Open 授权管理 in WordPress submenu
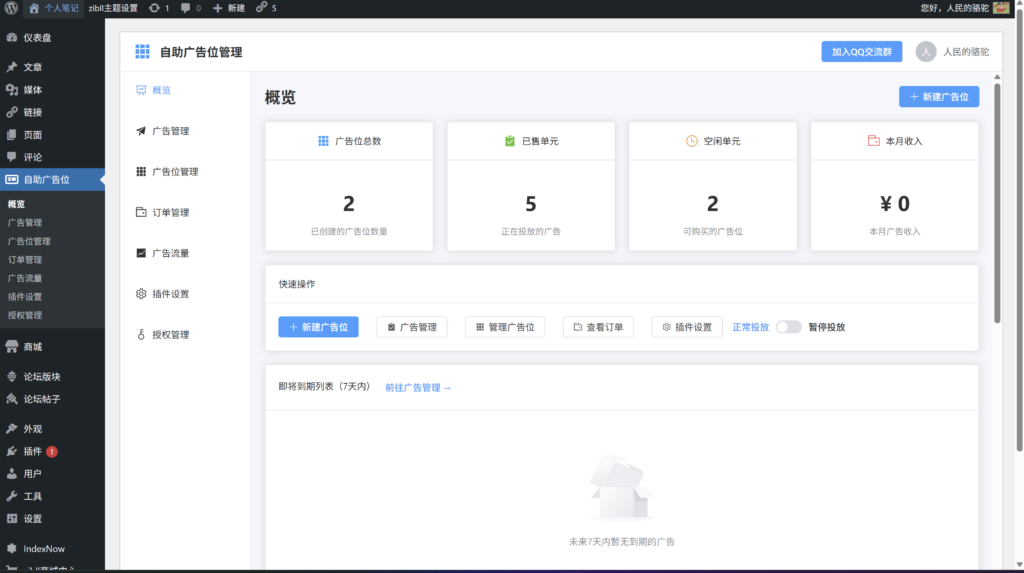 click(x=25, y=315)
